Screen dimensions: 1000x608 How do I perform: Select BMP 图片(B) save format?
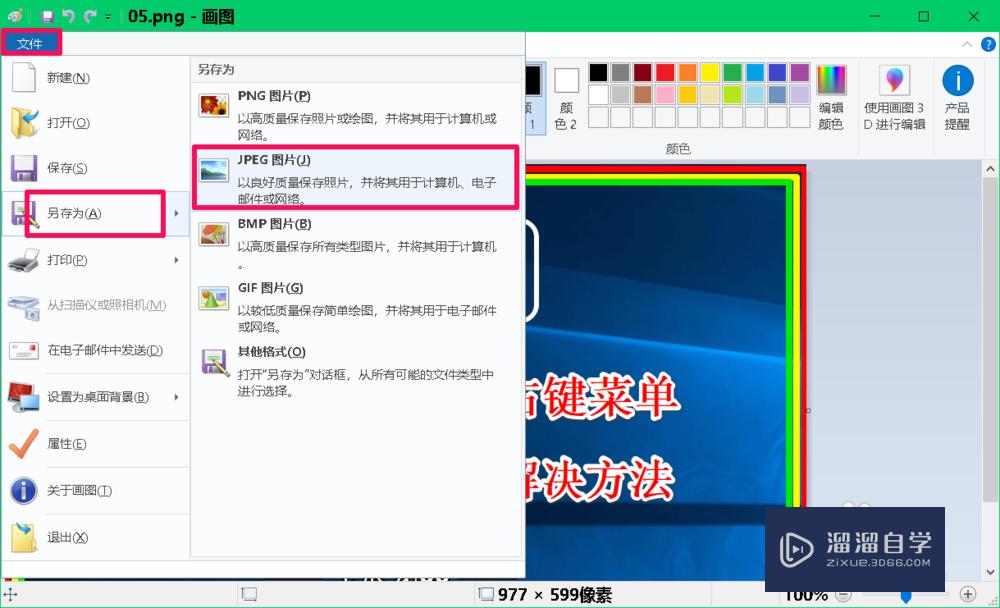tap(356, 243)
